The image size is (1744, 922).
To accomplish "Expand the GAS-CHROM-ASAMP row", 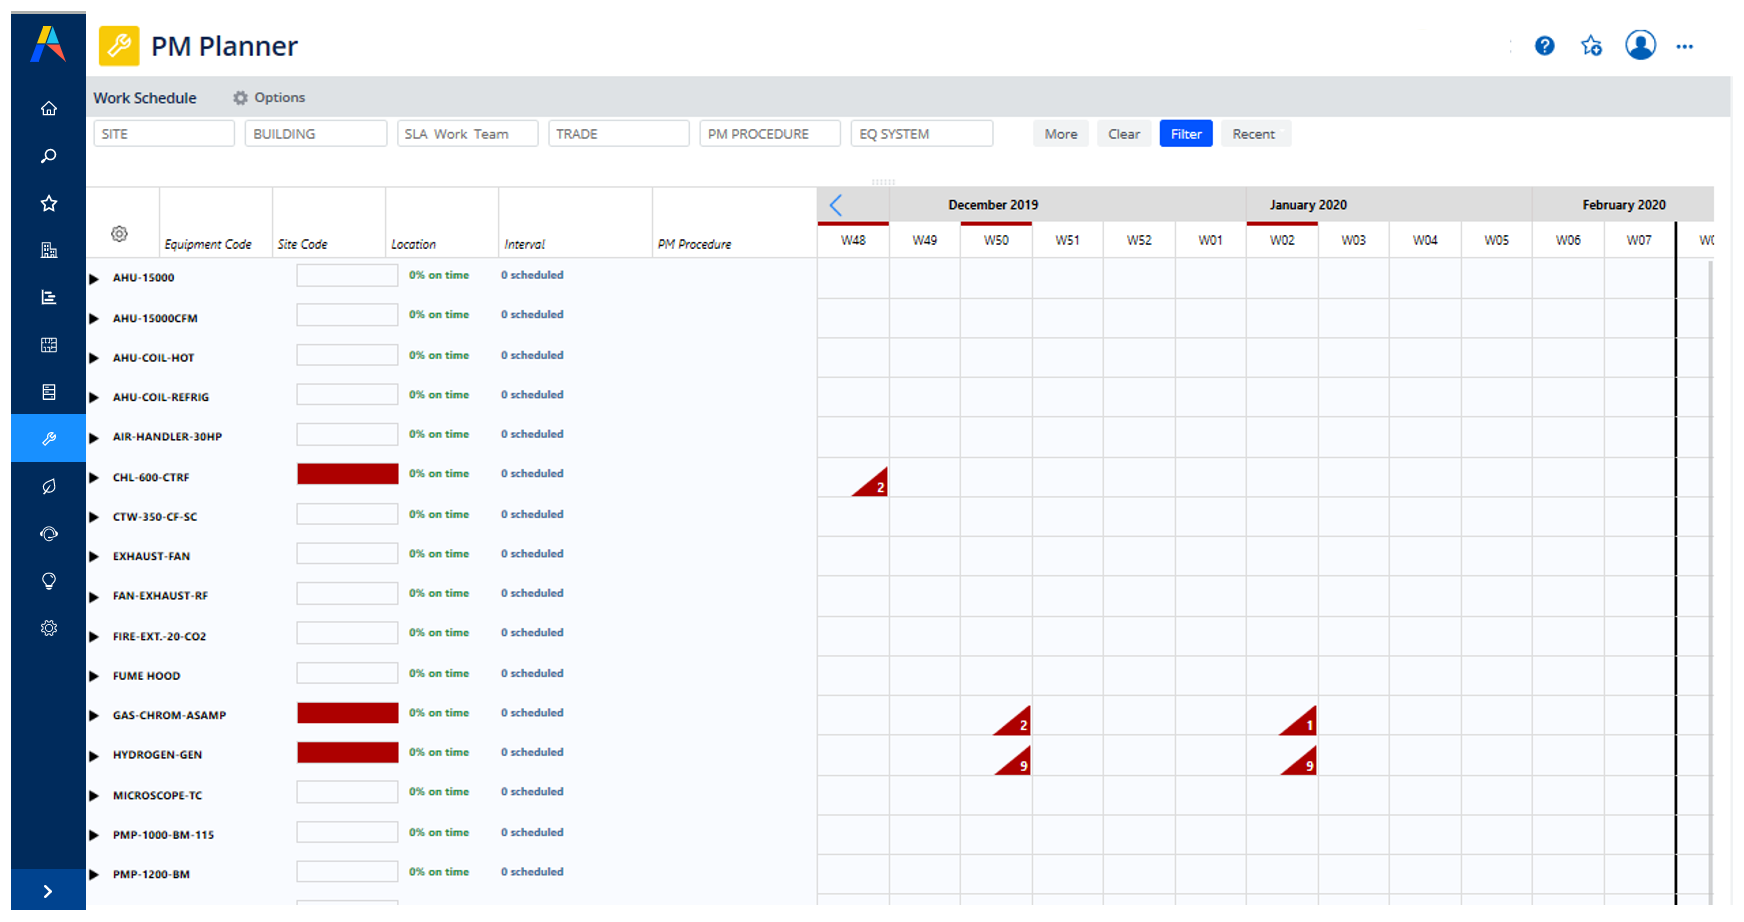I will pyautogui.click(x=94, y=716).
